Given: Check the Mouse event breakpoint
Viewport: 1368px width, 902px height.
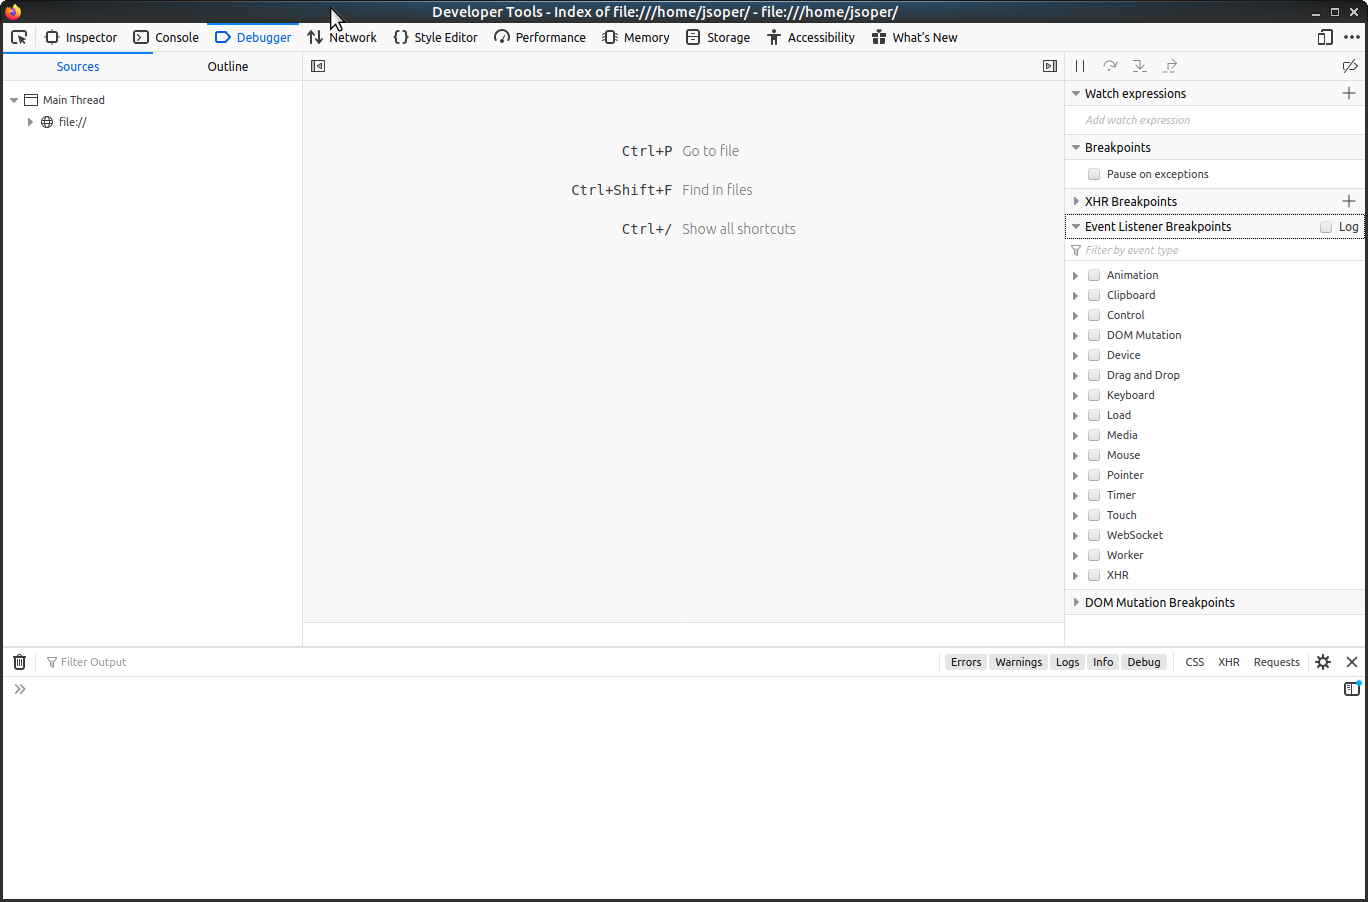Looking at the screenshot, I should pyautogui.click(x=1094, y=455).
